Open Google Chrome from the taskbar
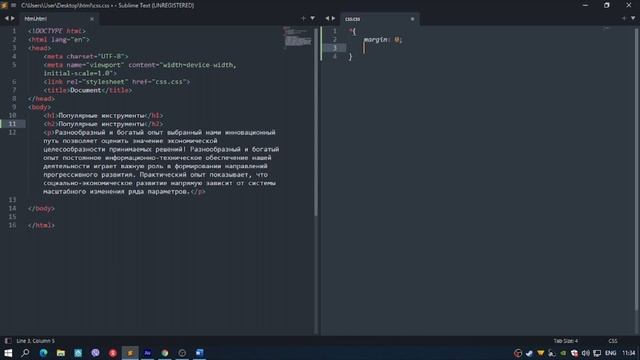The height and width of the screenshot is (360, 640). tap(165, 353)
